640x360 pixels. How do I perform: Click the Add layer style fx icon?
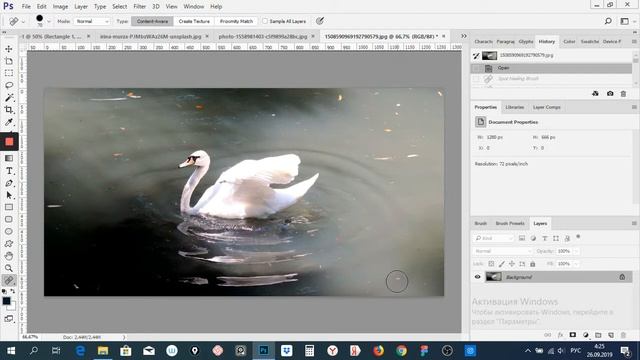click(560, 335)
